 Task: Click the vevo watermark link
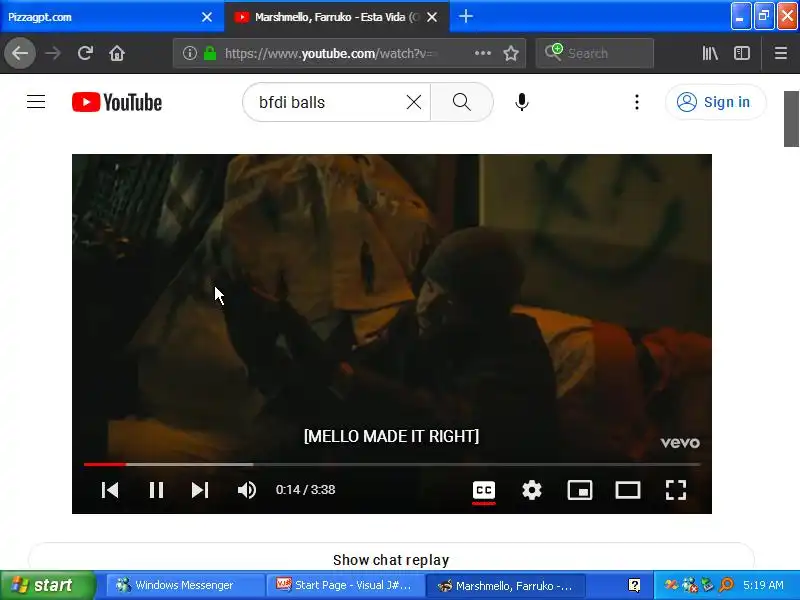click(x=680, y=442)
